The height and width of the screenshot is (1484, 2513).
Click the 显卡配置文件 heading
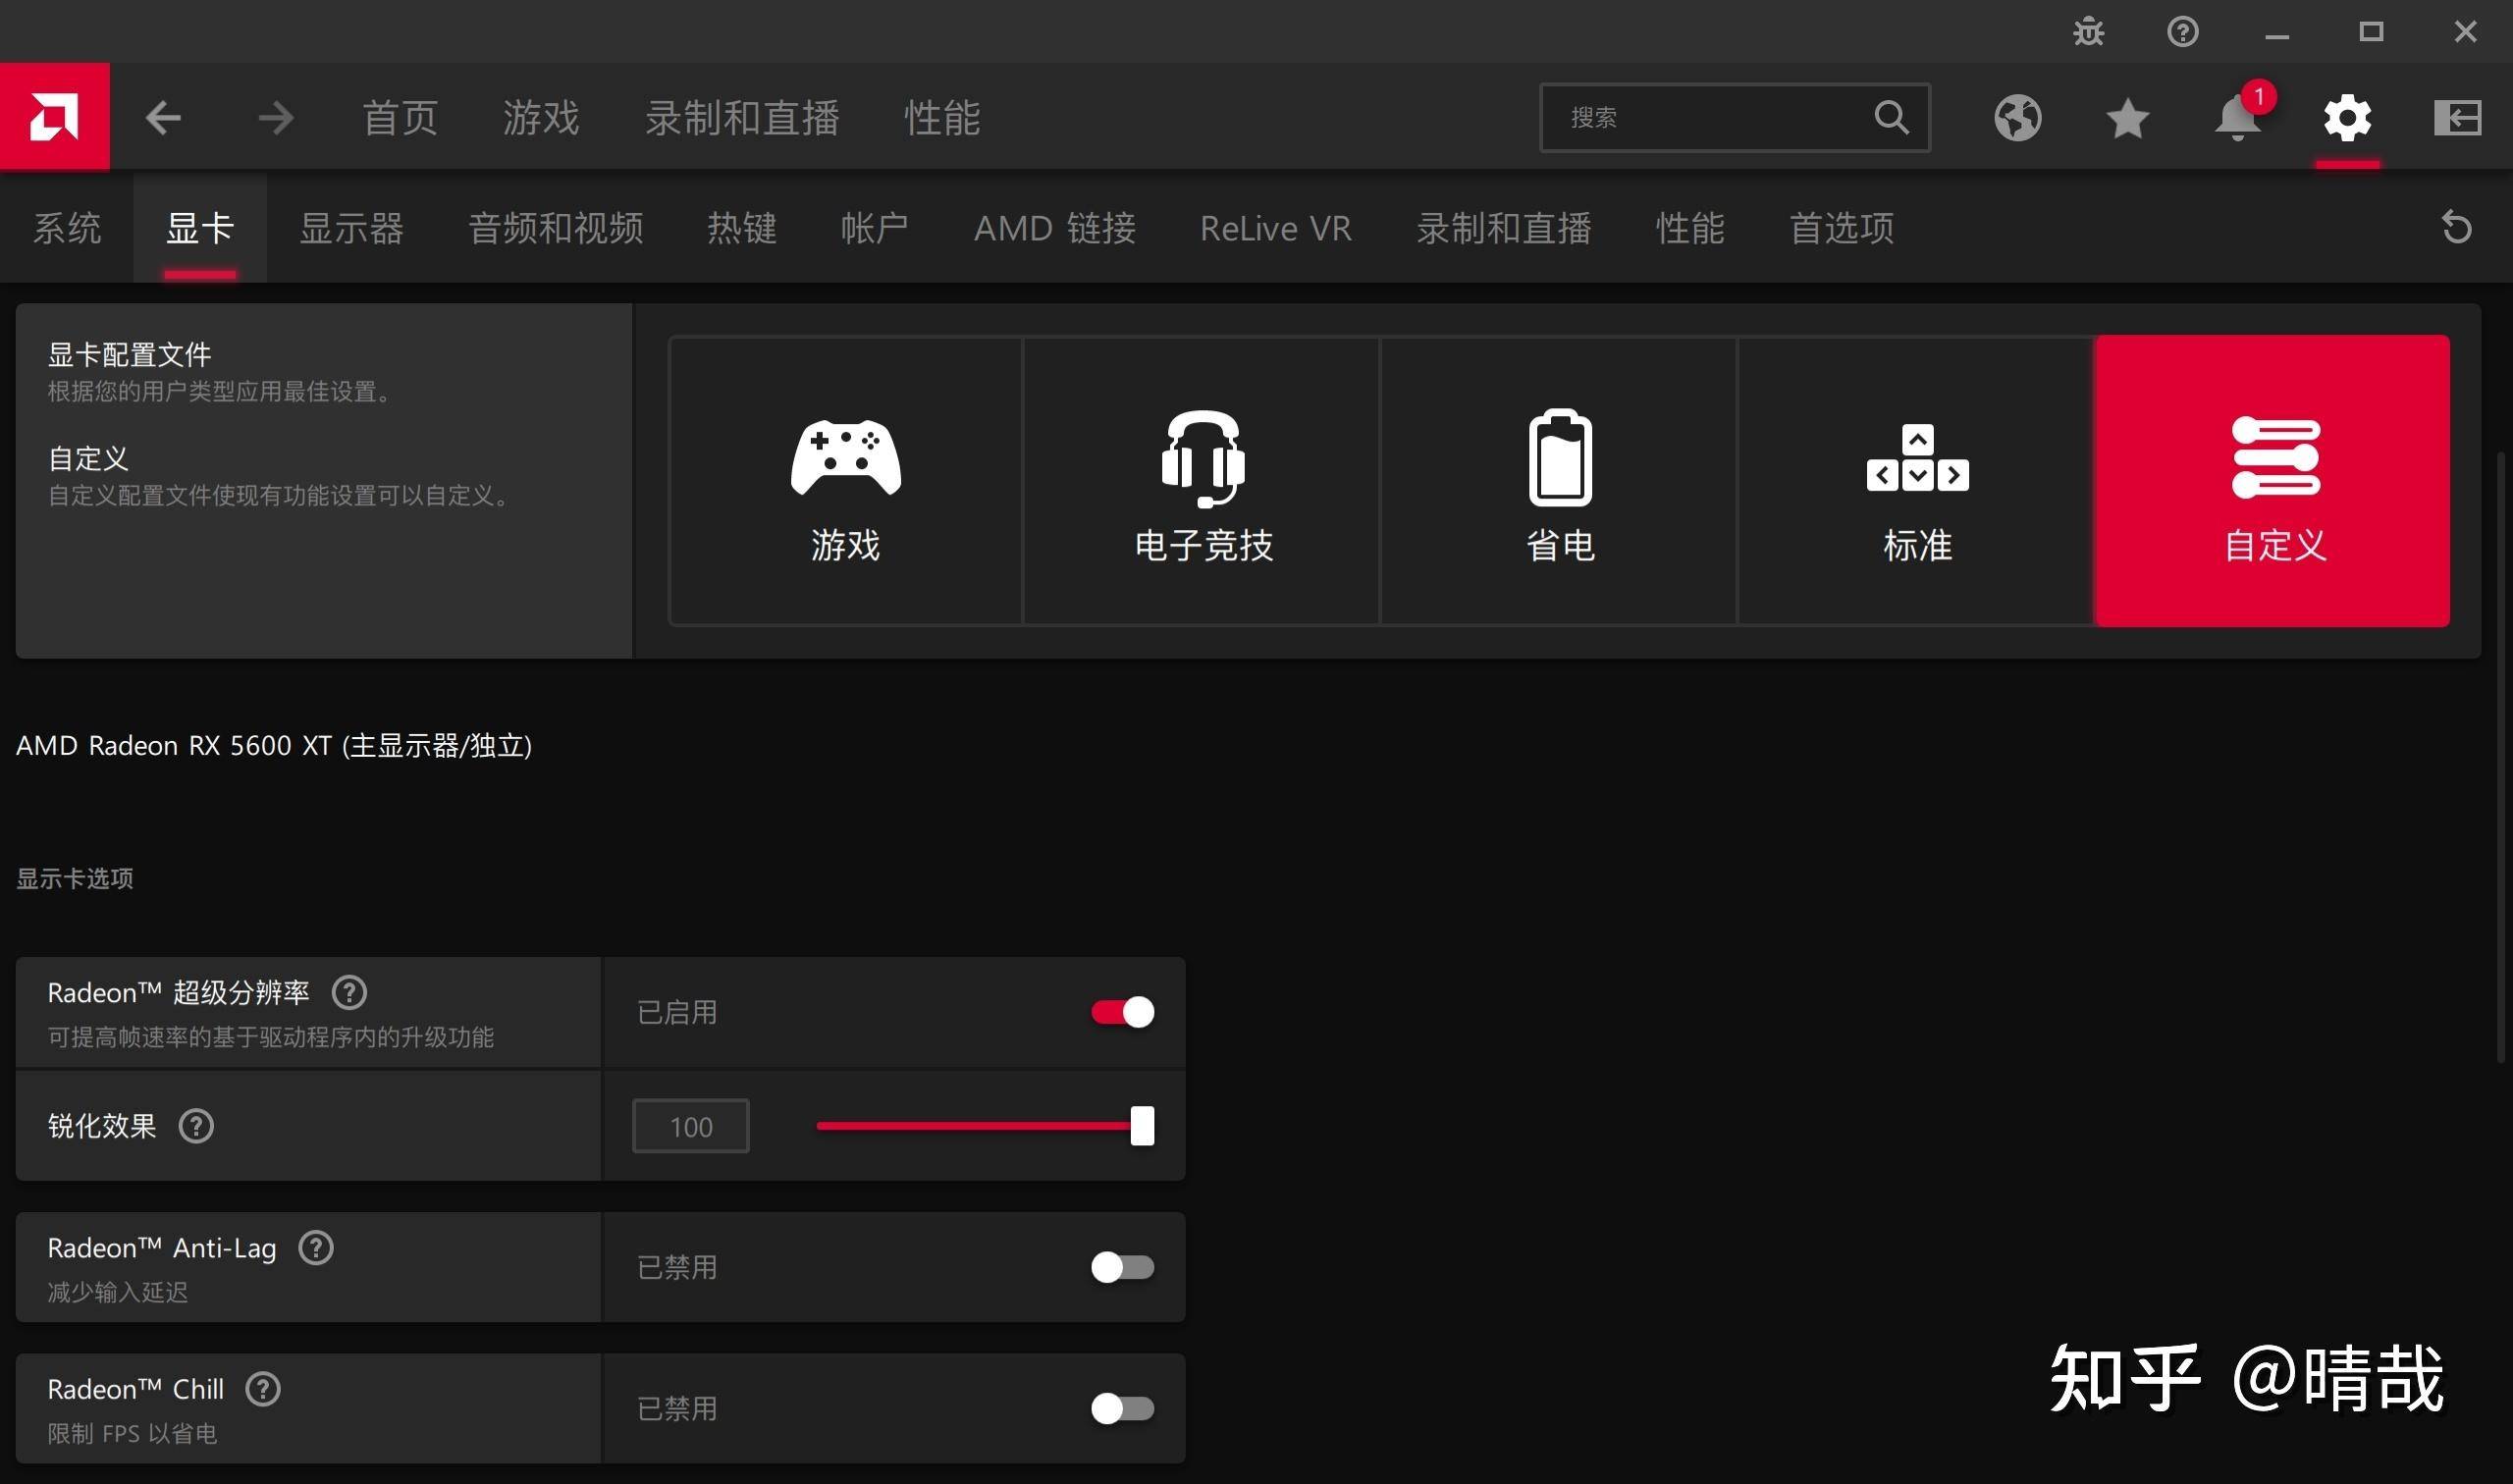[129, 354]
